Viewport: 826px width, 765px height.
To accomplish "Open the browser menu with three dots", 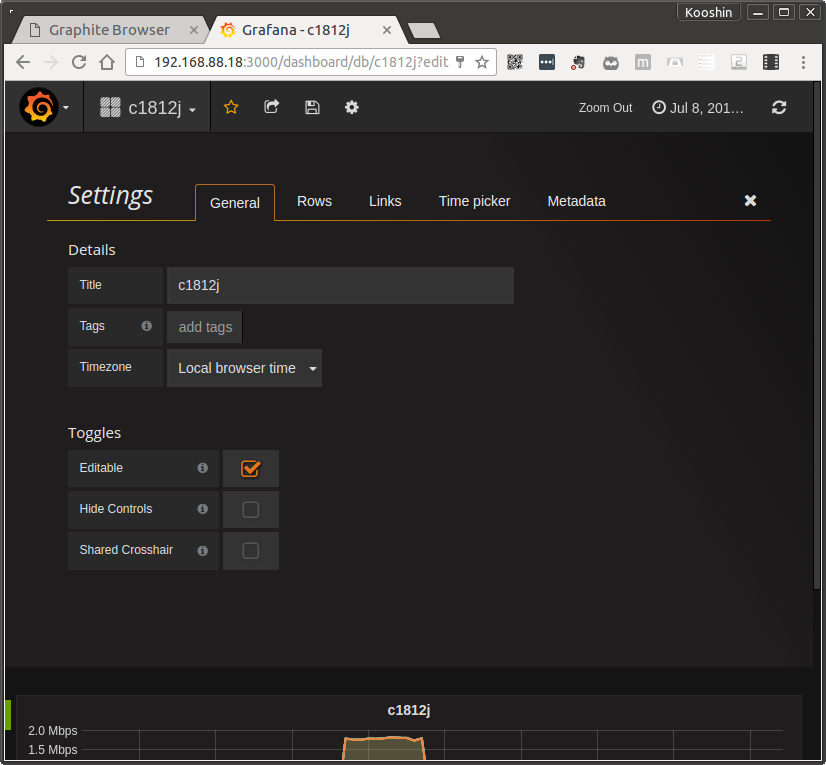I will click(803, 62).
